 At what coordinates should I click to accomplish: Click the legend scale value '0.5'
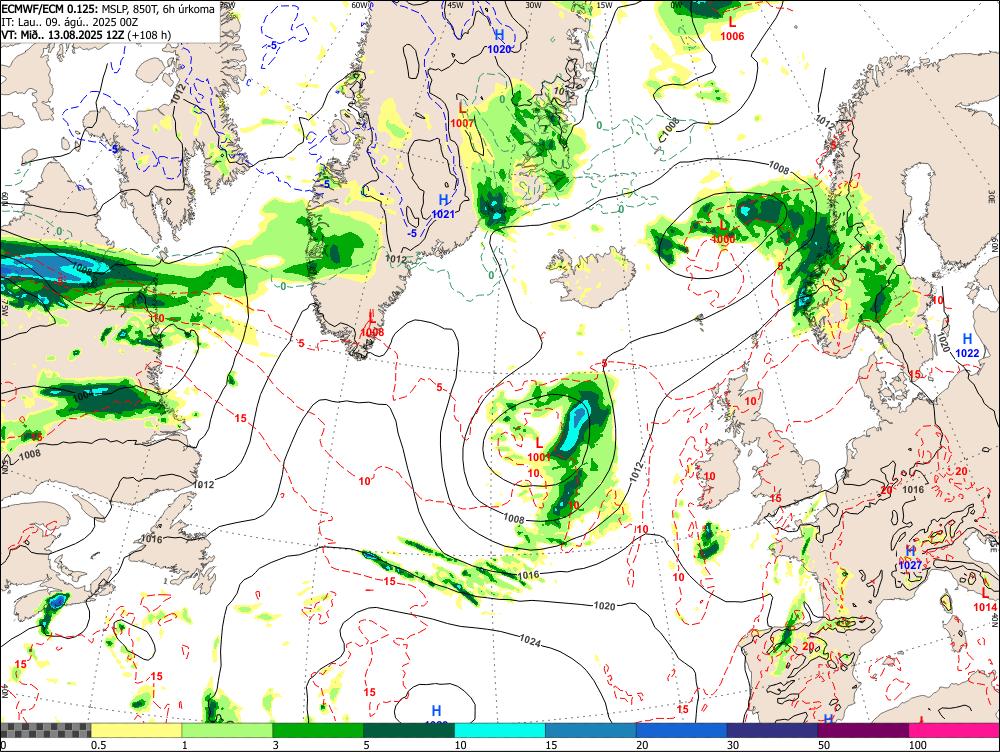click(98, 745)
